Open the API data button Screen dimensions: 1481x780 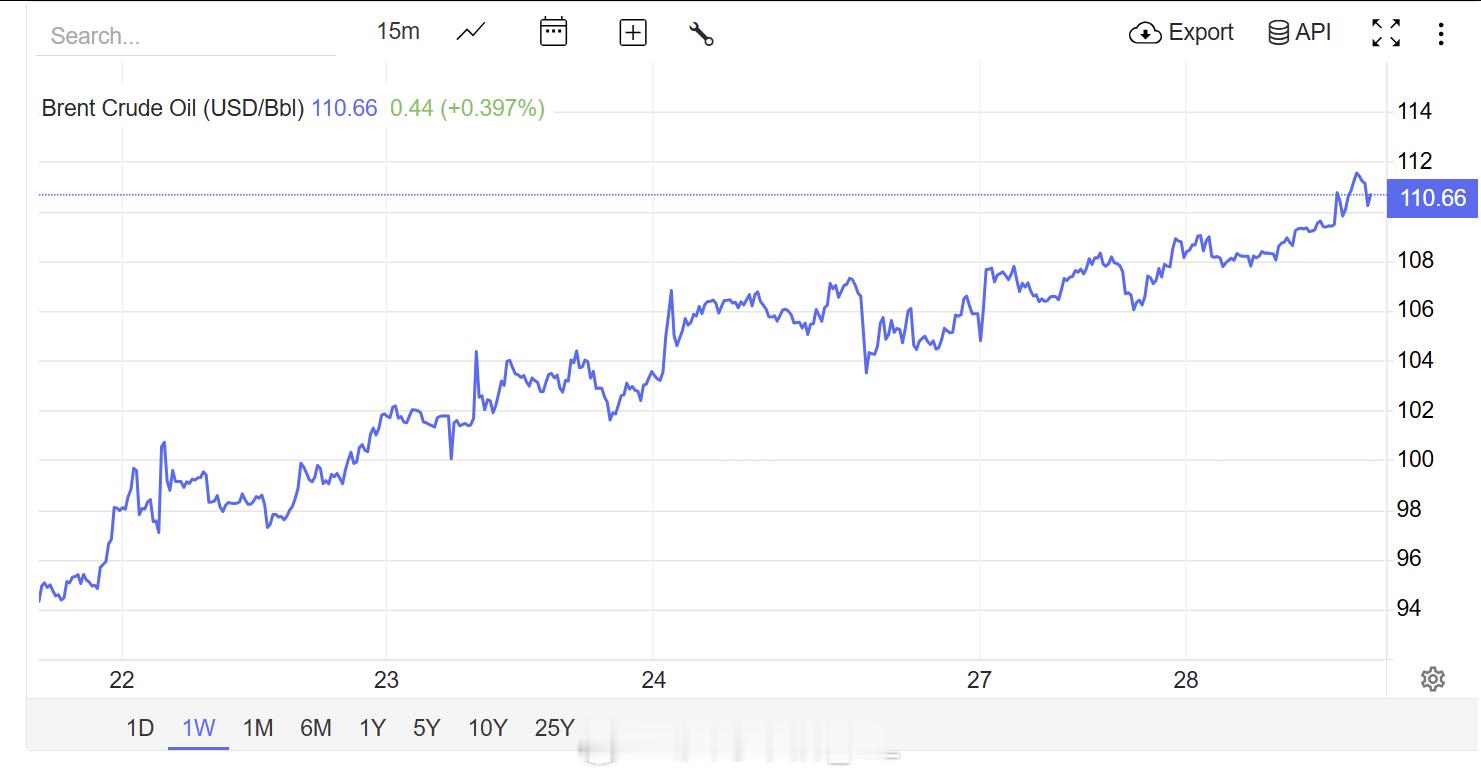(x=1300, y=33)
